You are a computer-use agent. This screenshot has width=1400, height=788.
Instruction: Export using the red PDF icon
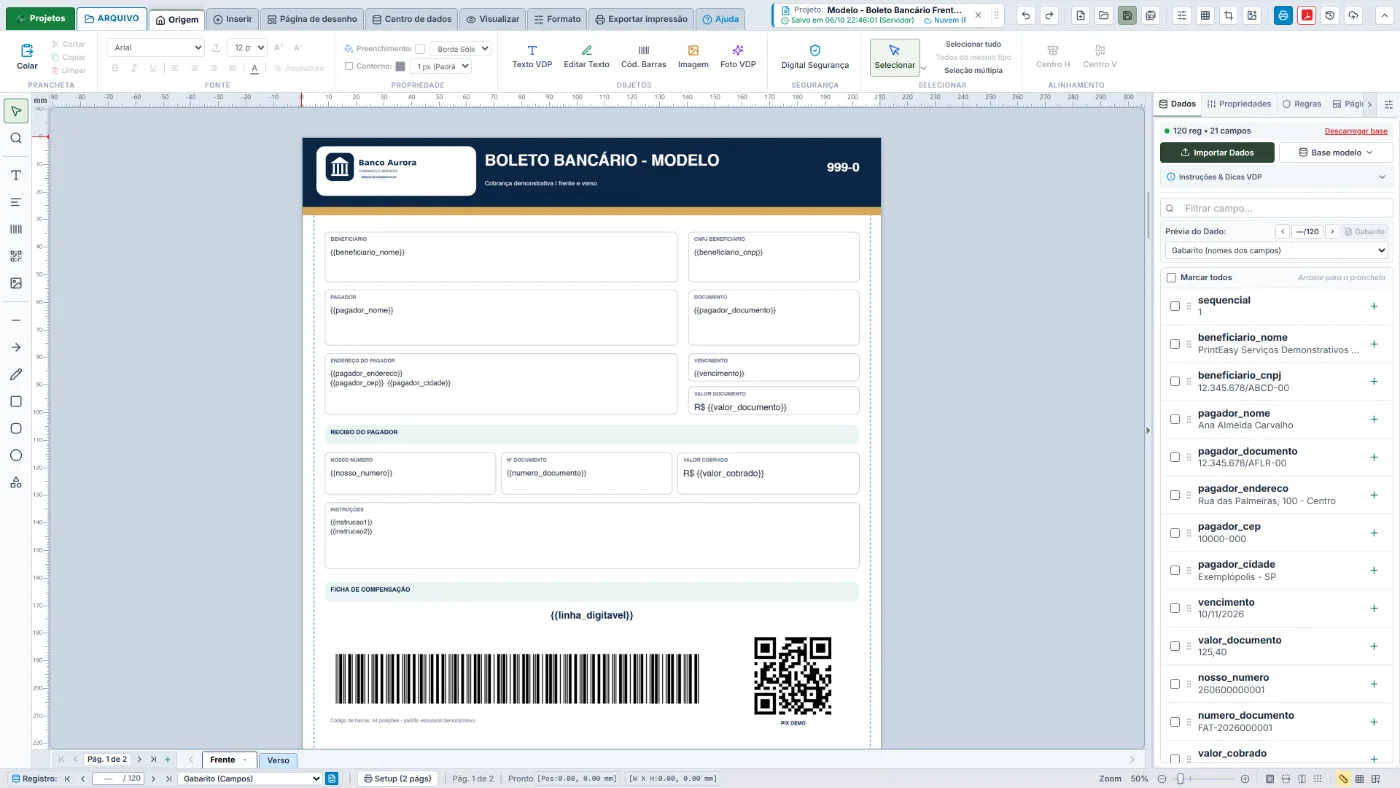(1306, 16)
